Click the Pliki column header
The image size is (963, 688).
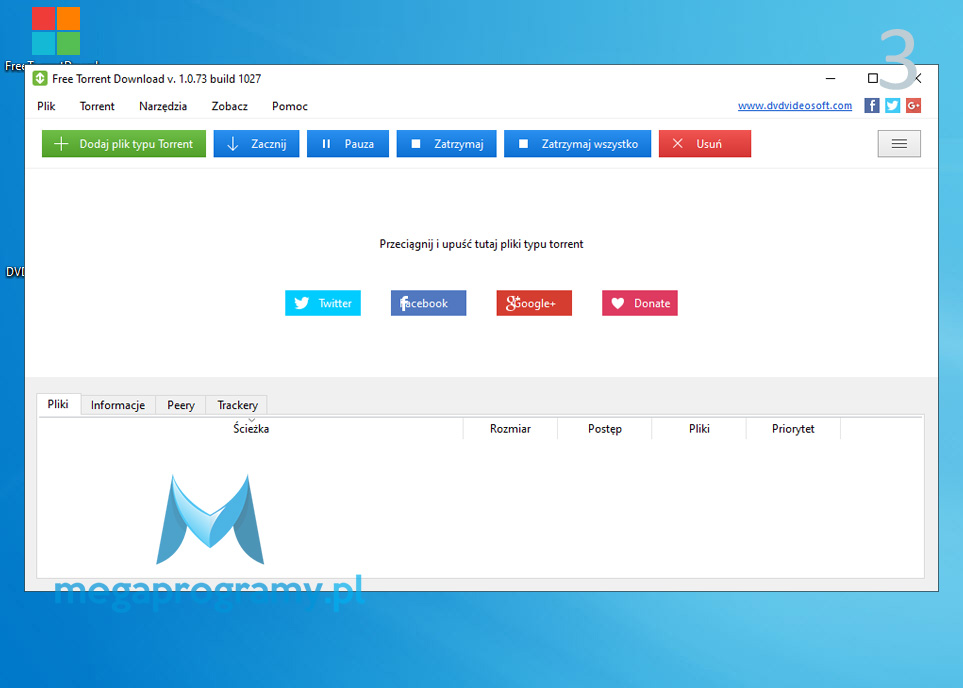tap(699, 429)
